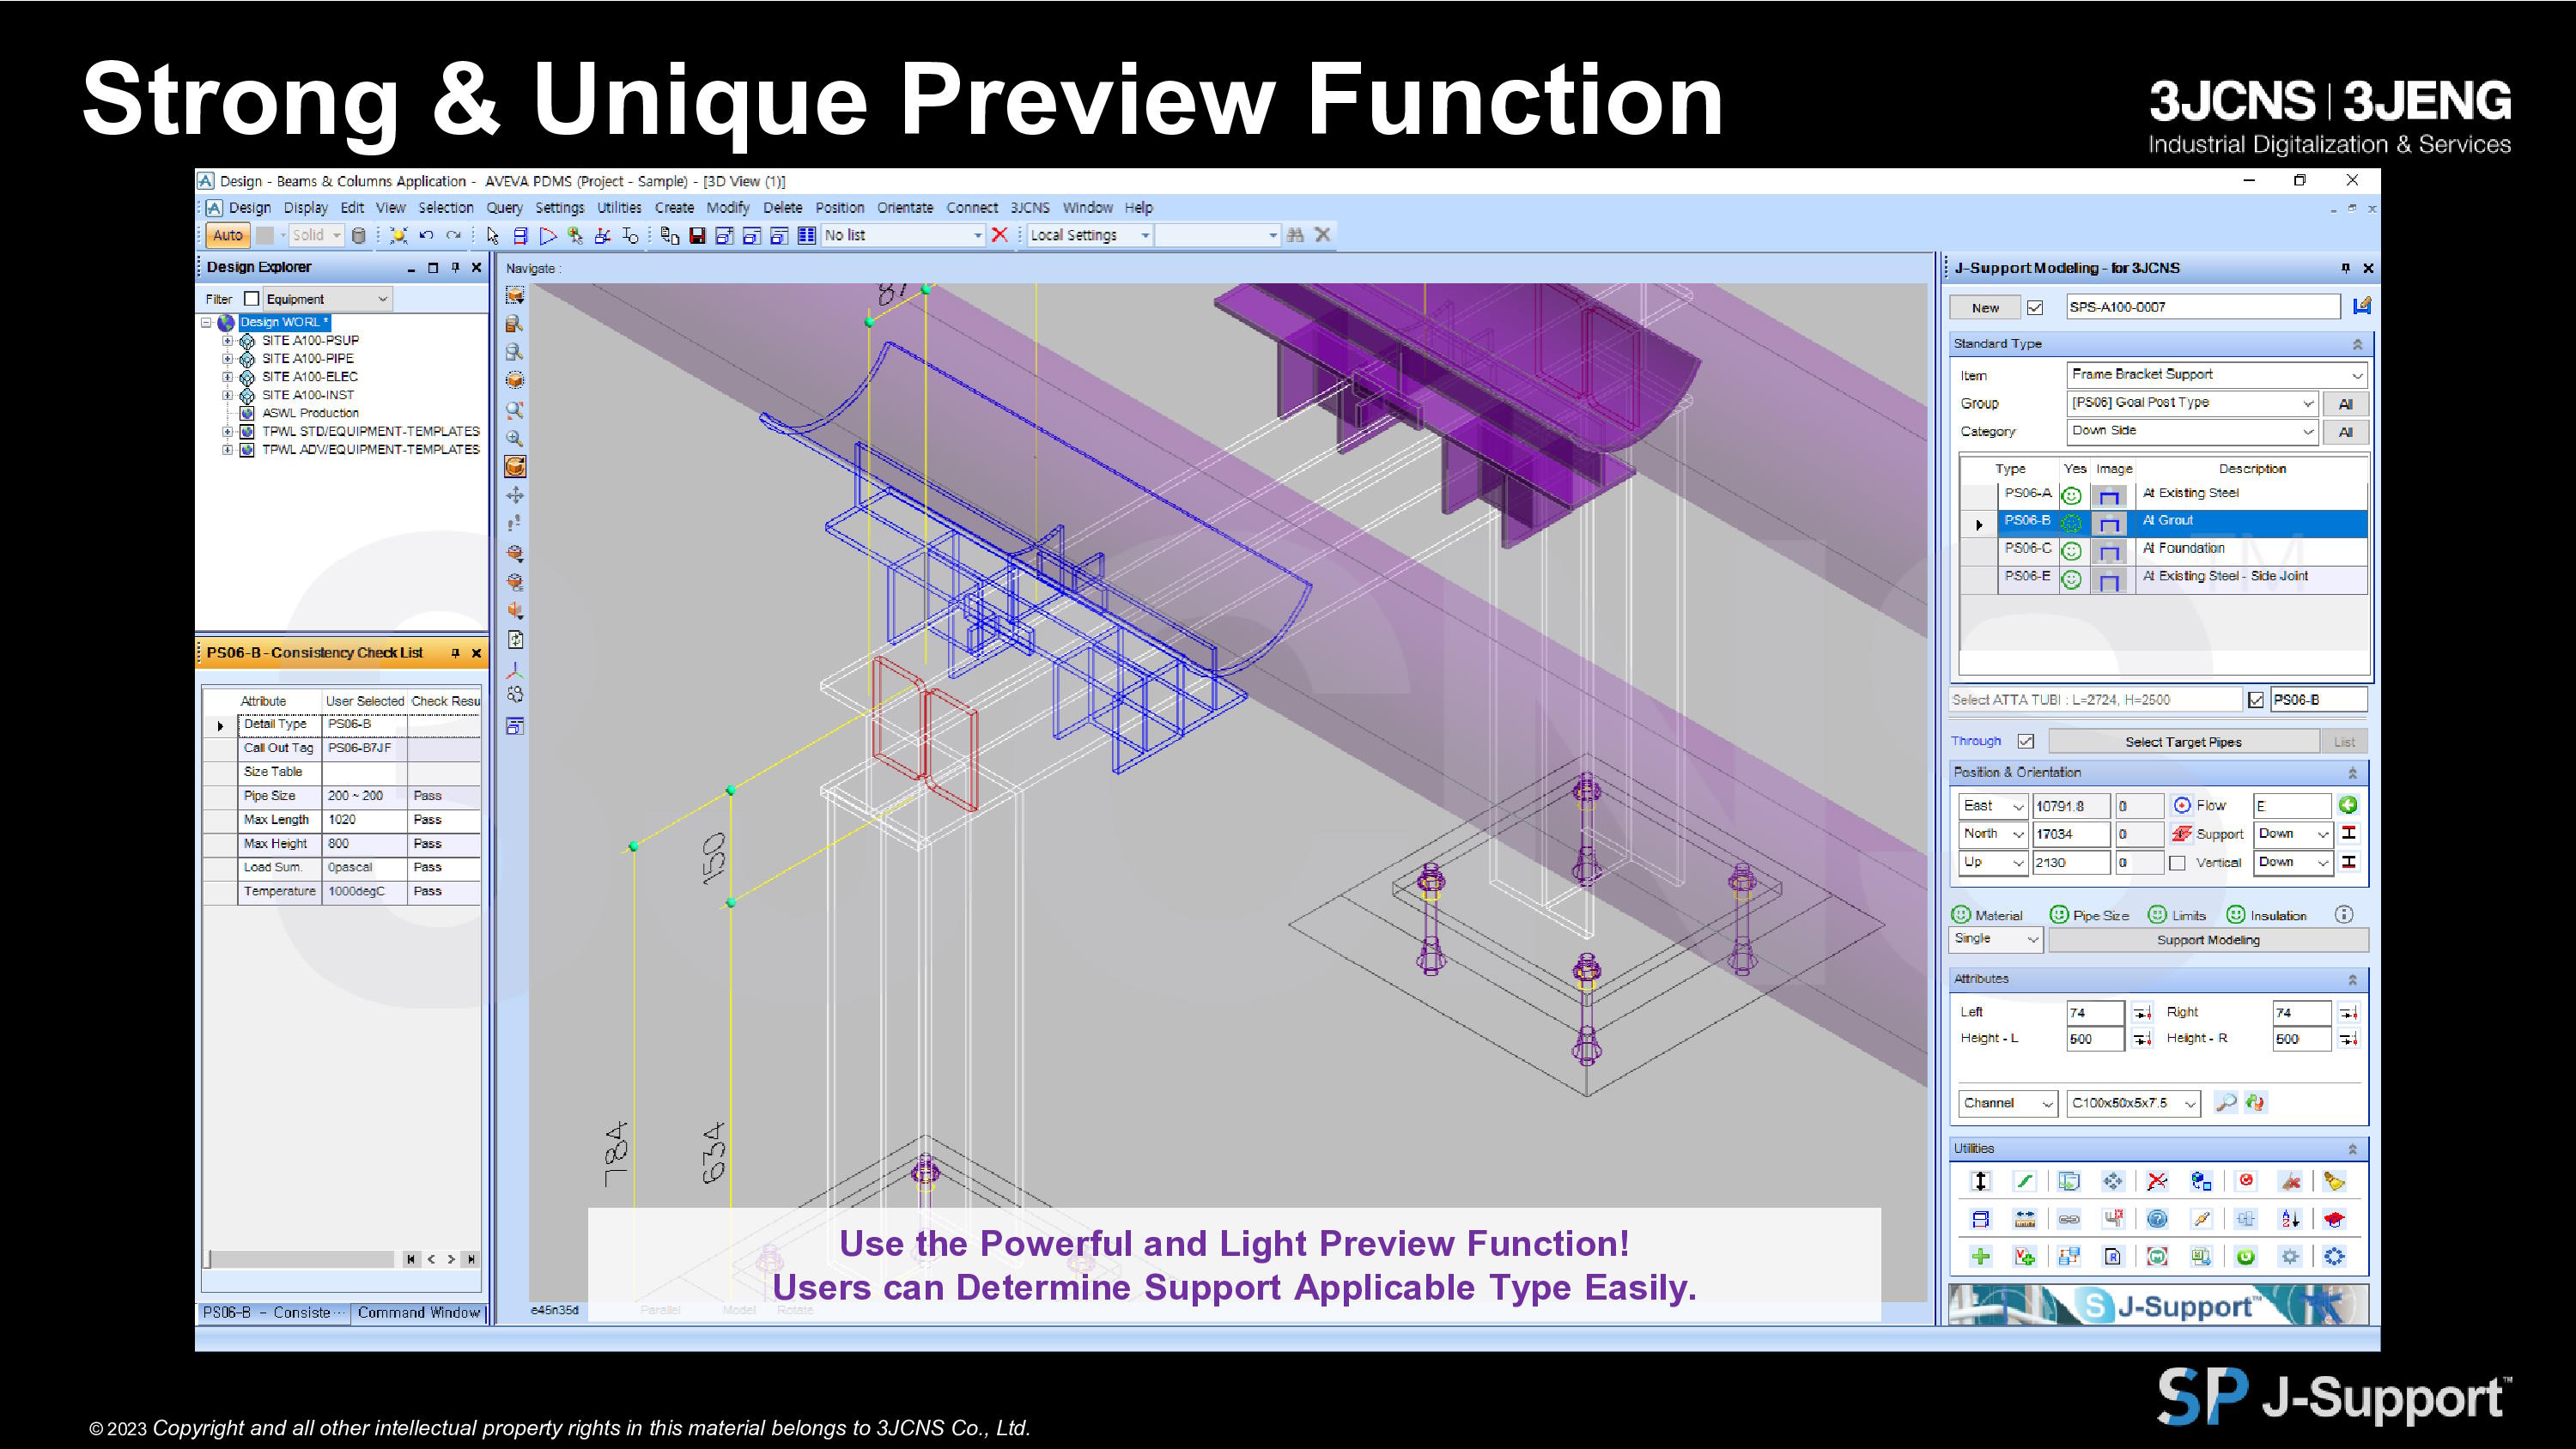
Task: Click the List button
Action: coord(2344,742)
